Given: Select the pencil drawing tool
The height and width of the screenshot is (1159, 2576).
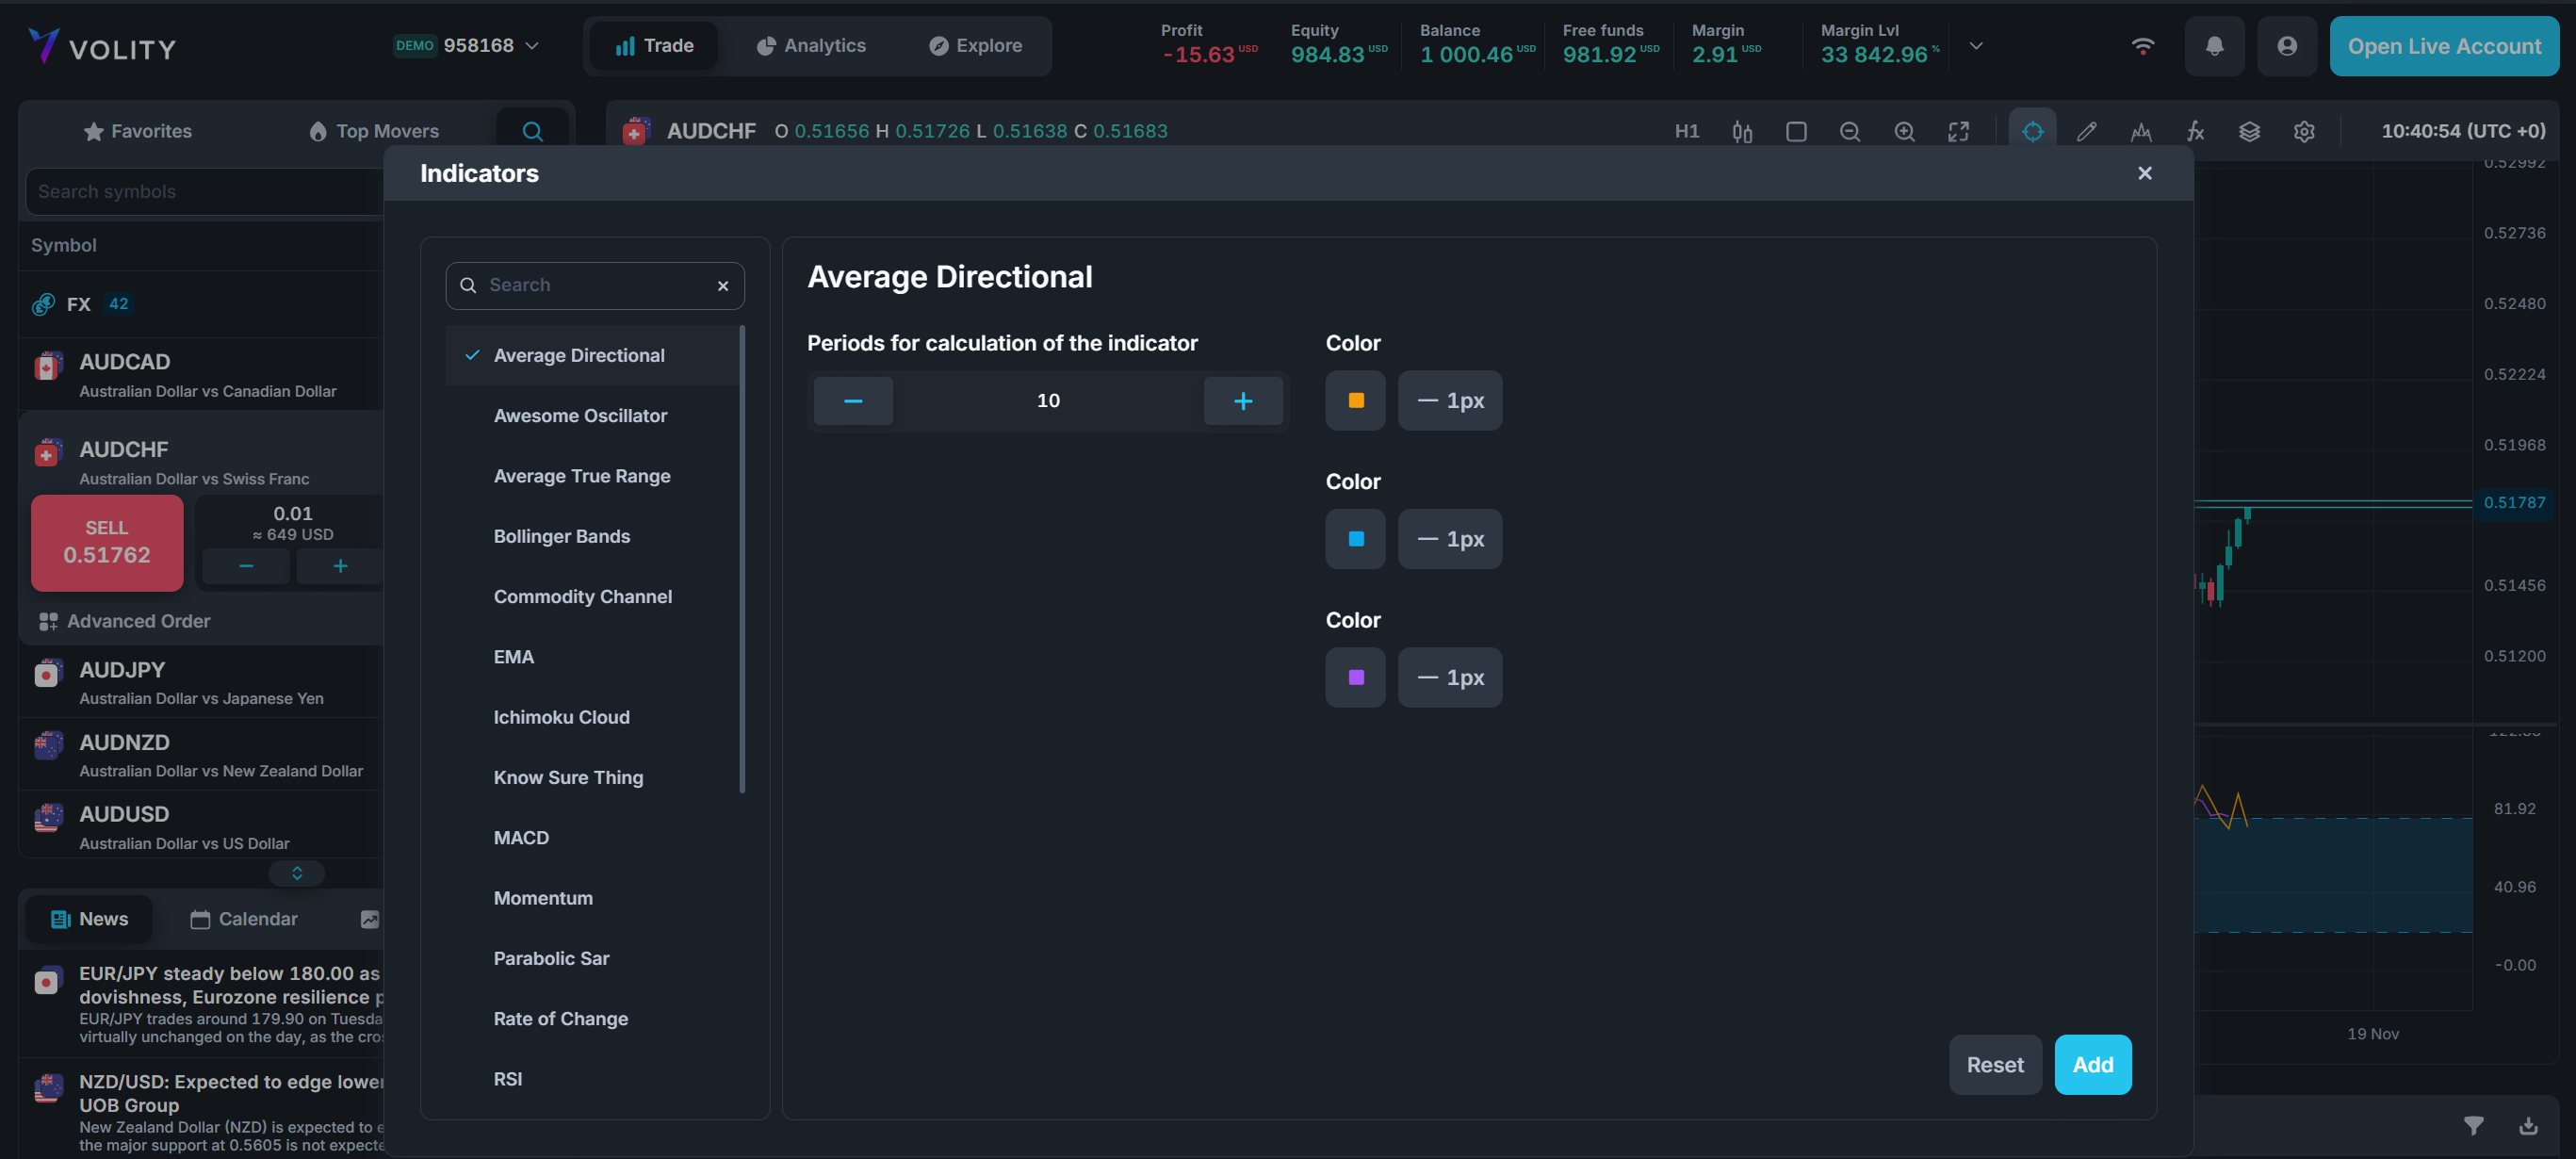Looking at the screenshot, I should (x=2086, y=131).
